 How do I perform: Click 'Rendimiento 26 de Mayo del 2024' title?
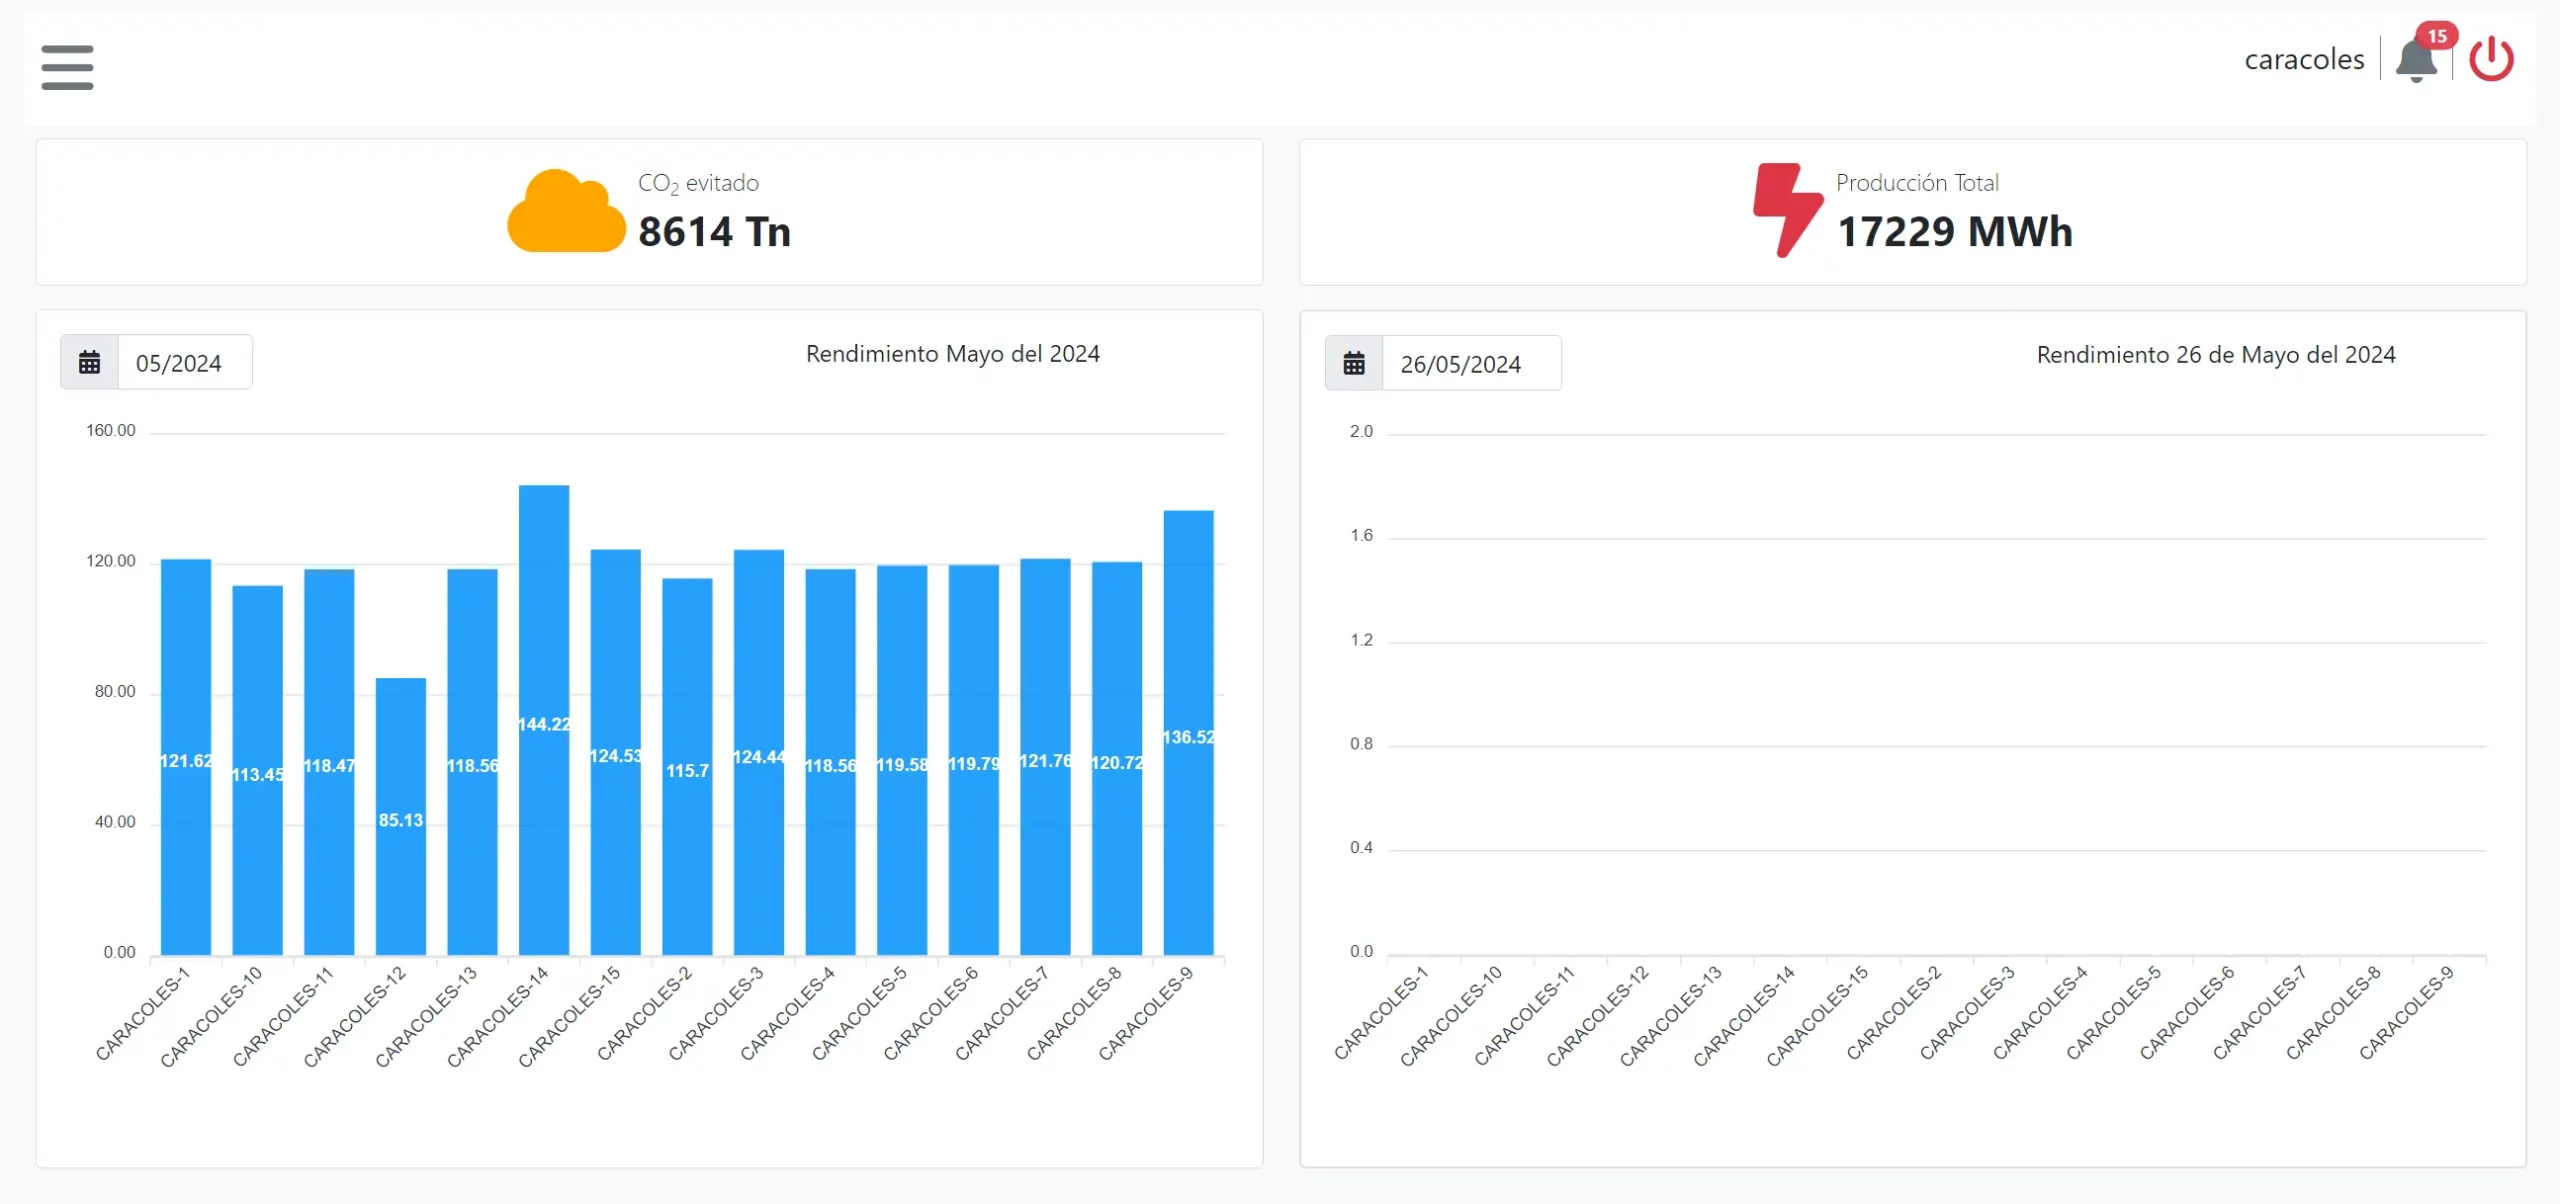(x=2216, y=355)
